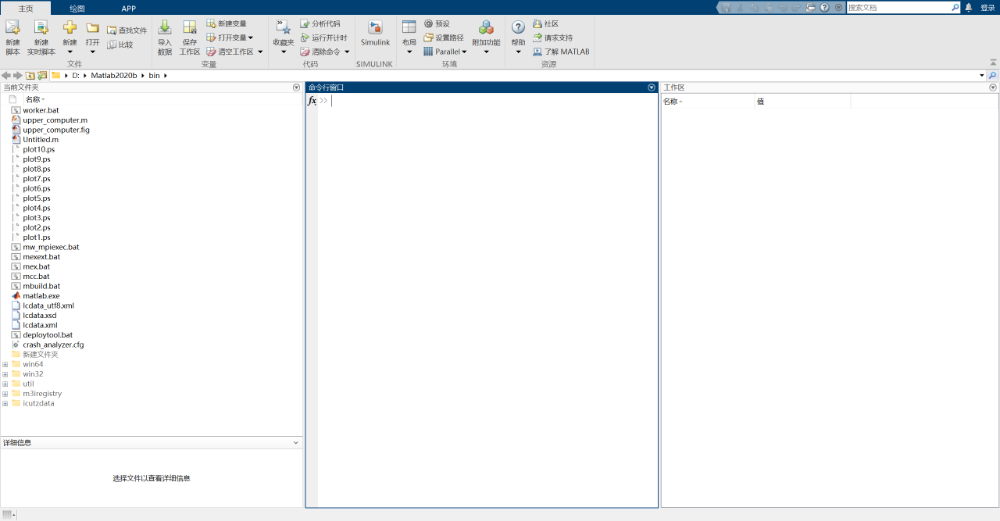1000x521 pixels.
Task: Click the 布局 (Layout) icon
Action: 409,27
